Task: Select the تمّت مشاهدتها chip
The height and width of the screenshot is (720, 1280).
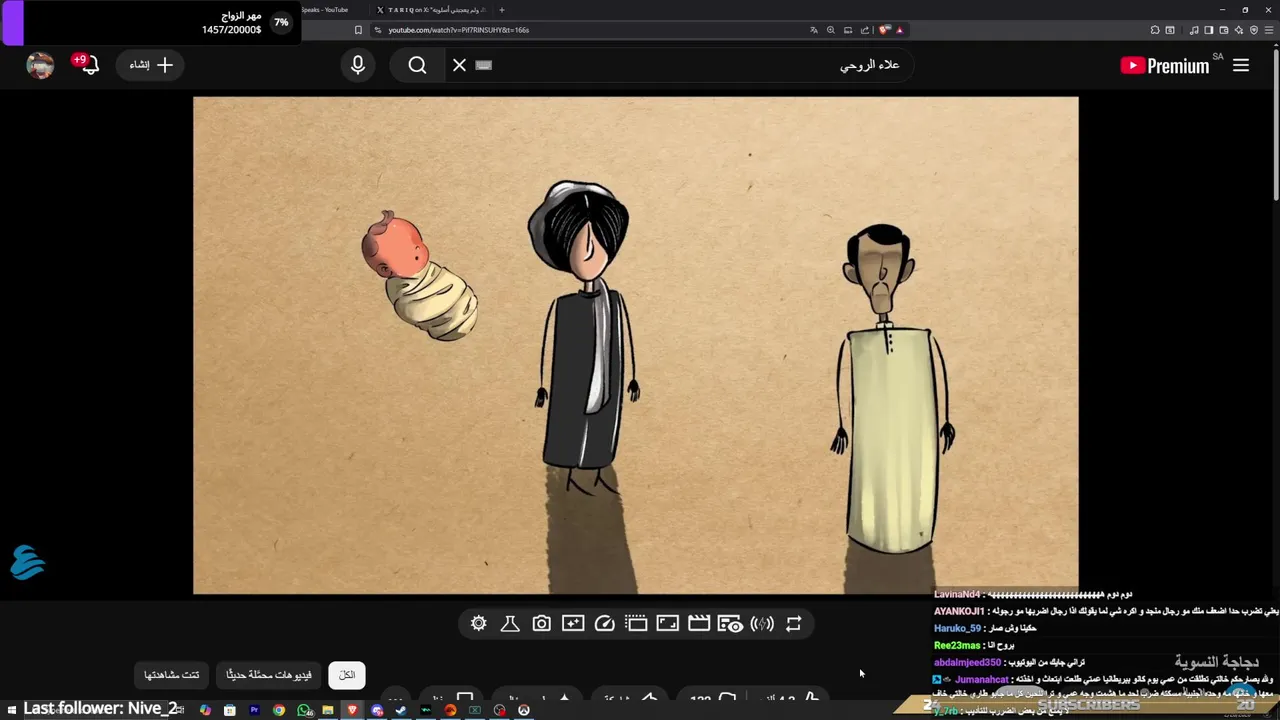Action: (172, 675)
